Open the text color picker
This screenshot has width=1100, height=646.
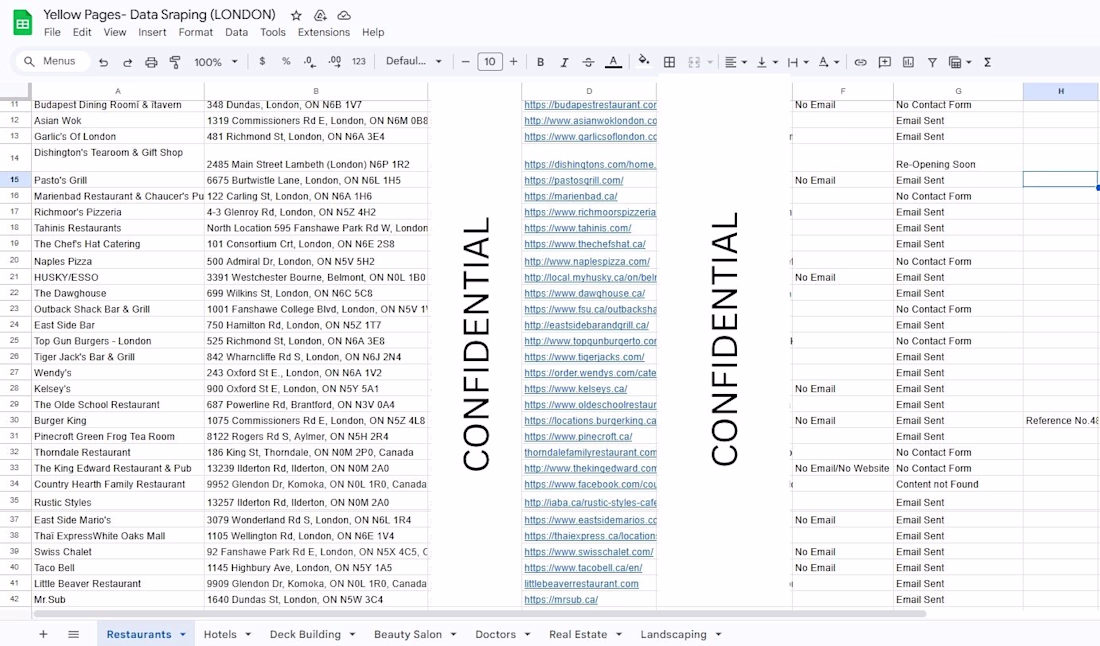coord(613,62)
